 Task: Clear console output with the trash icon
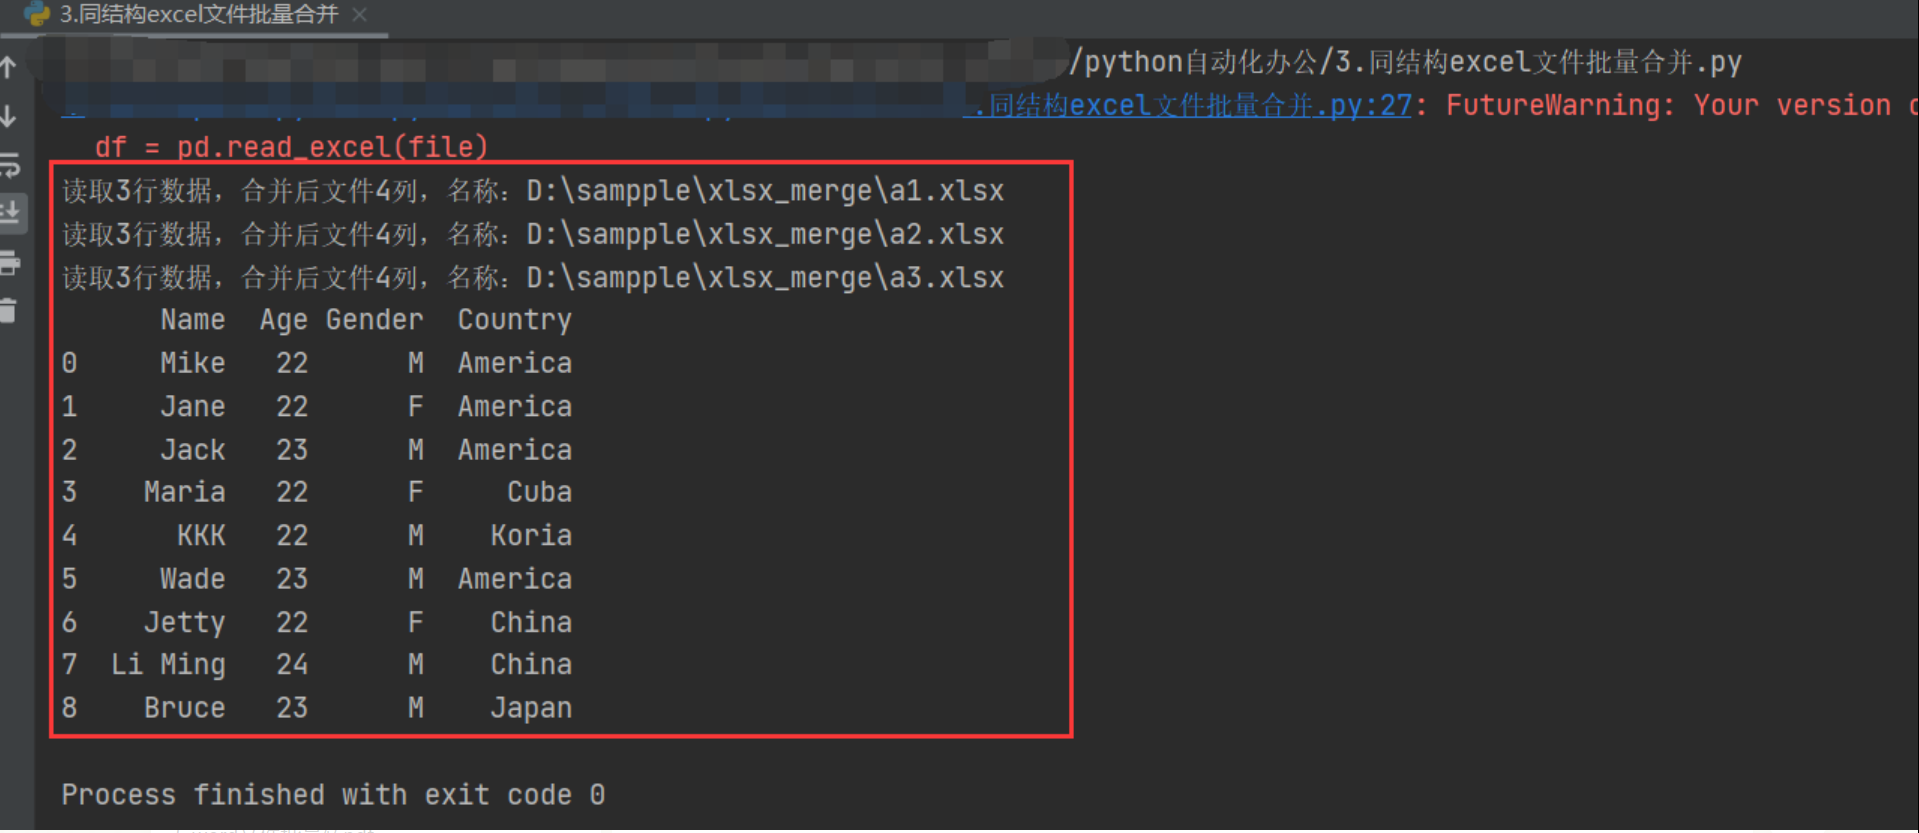point(10,310)
